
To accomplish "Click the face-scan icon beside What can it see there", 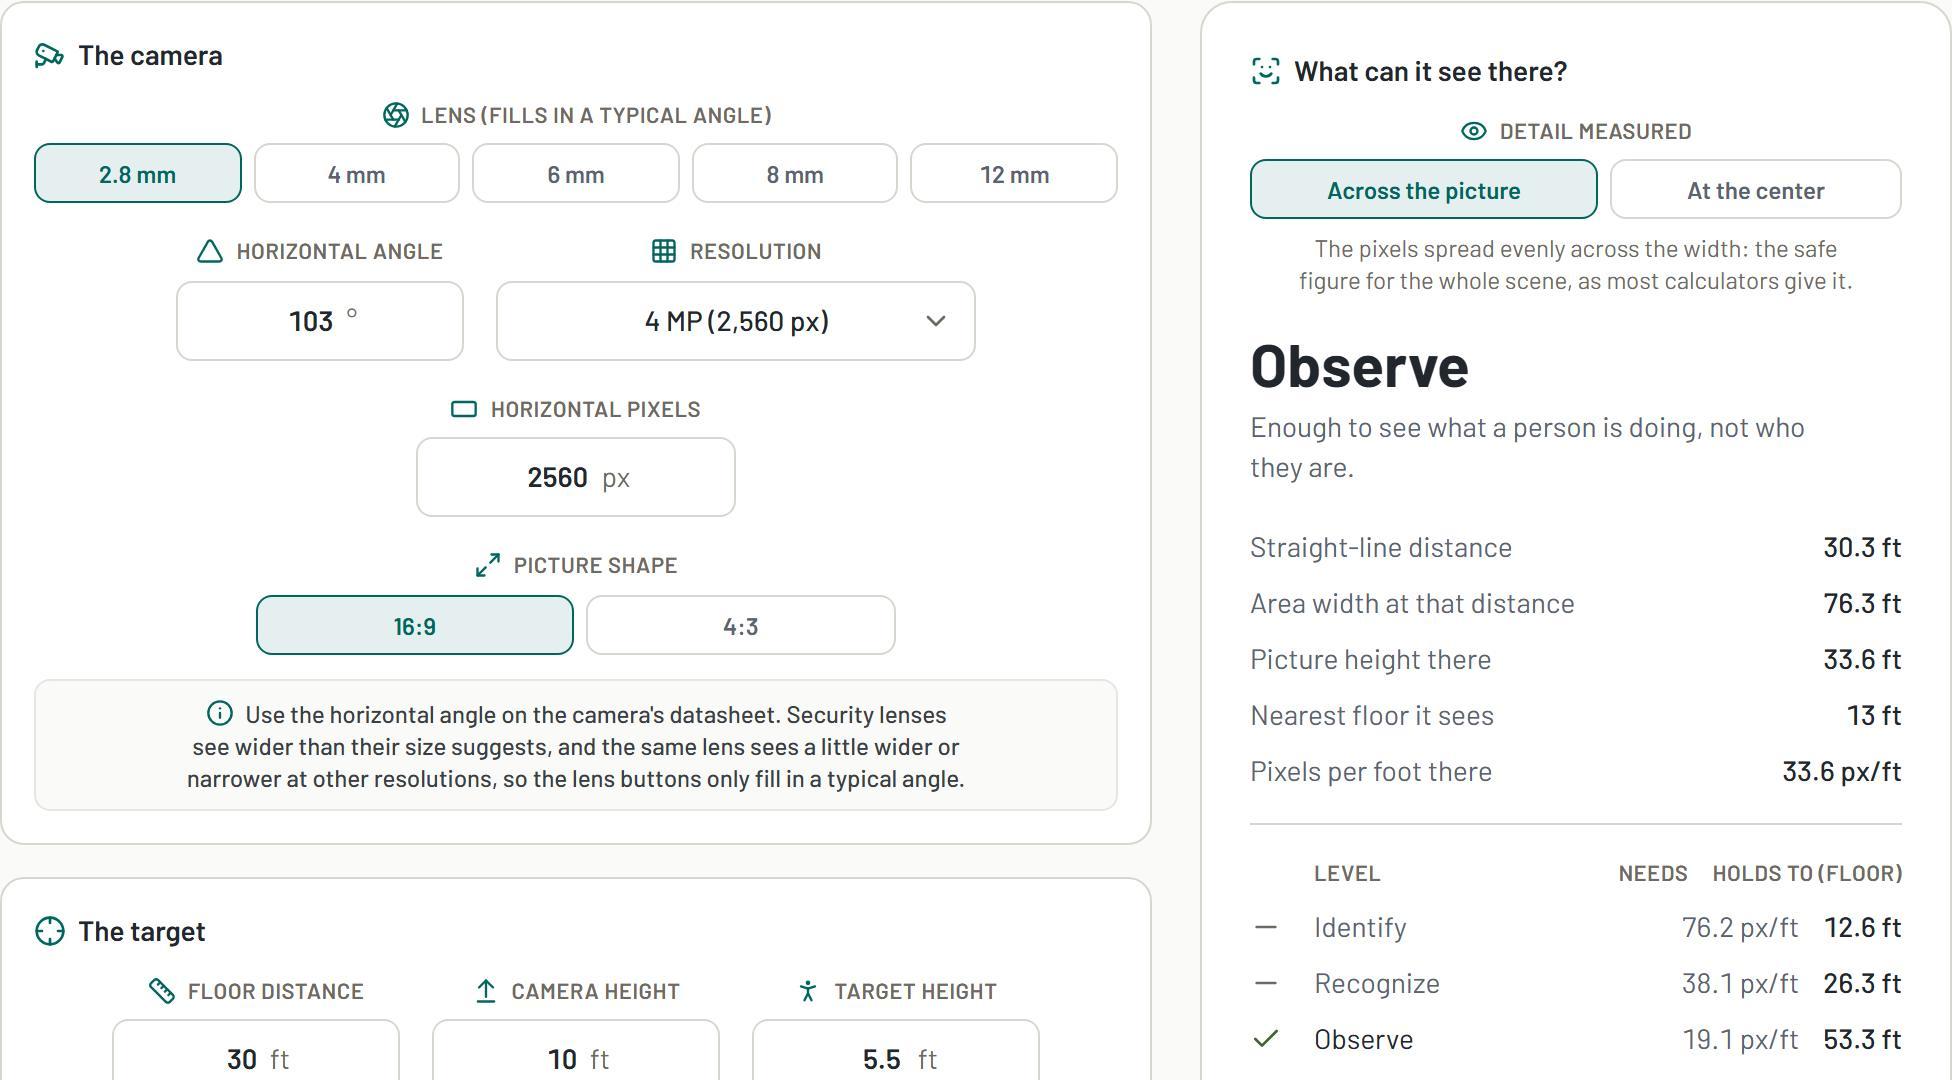I will click(x=1265, y=71).
